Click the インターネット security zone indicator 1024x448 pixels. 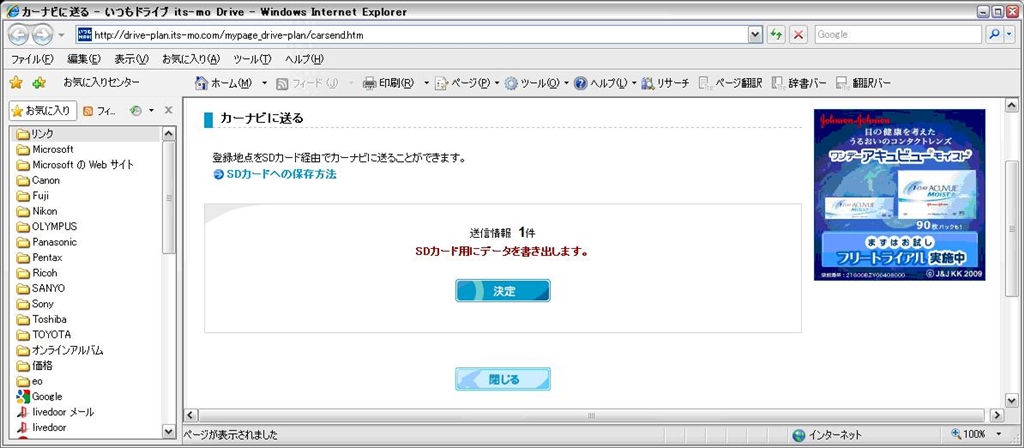click(x=827, y=435)
